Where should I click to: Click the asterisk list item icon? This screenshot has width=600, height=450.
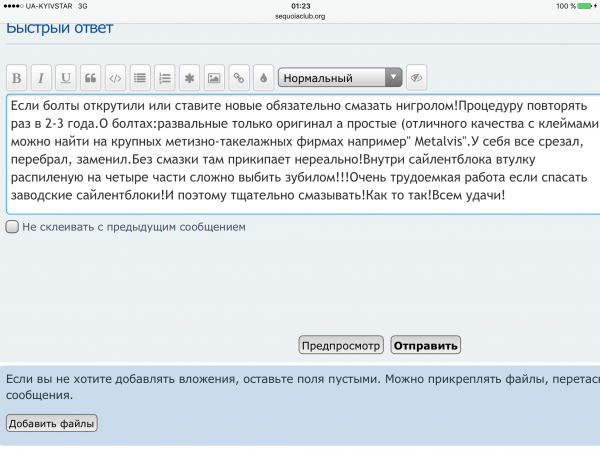point(190,77)
